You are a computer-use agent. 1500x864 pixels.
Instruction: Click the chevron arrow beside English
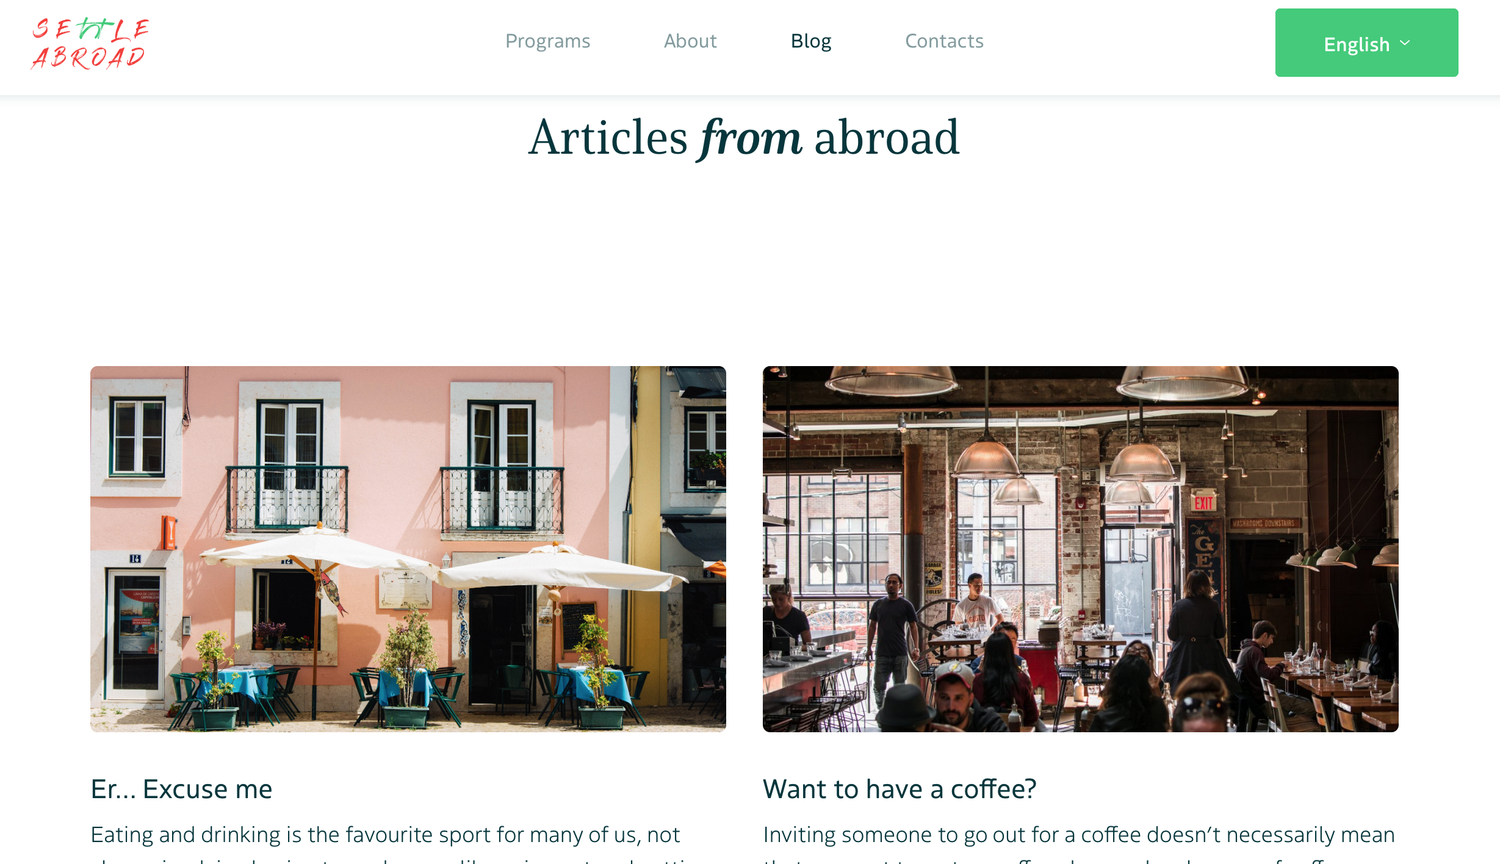[1405, 43]
